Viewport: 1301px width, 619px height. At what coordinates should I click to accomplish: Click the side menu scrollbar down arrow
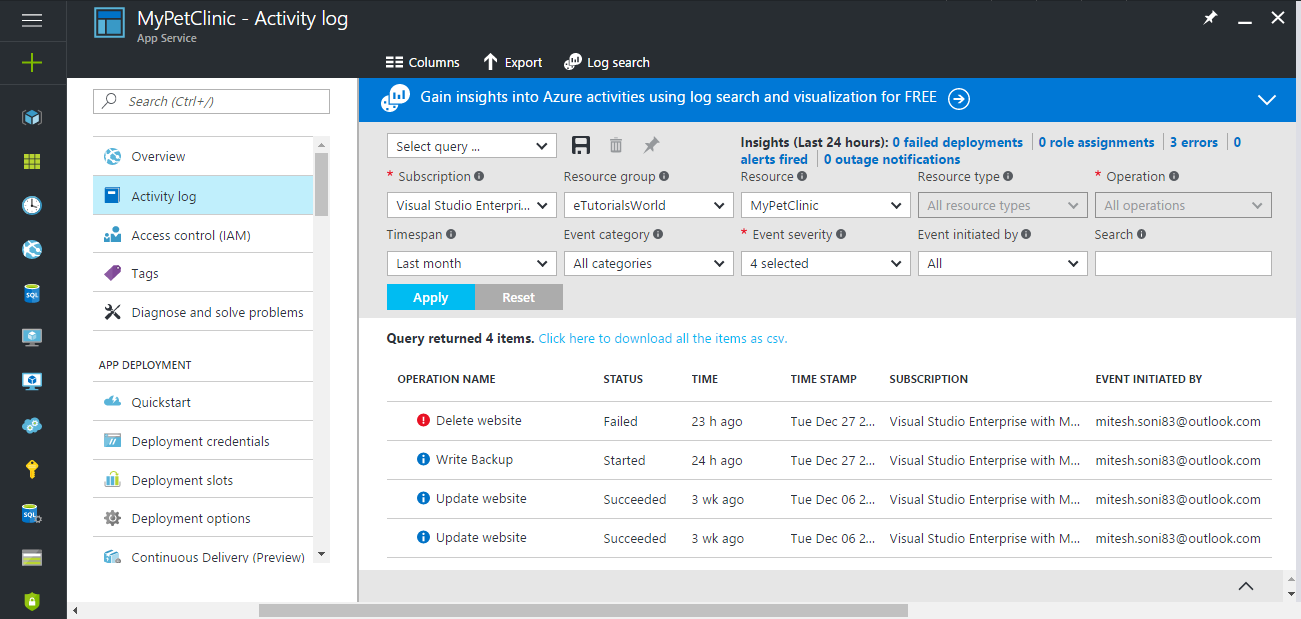click(x=321, y=554)
